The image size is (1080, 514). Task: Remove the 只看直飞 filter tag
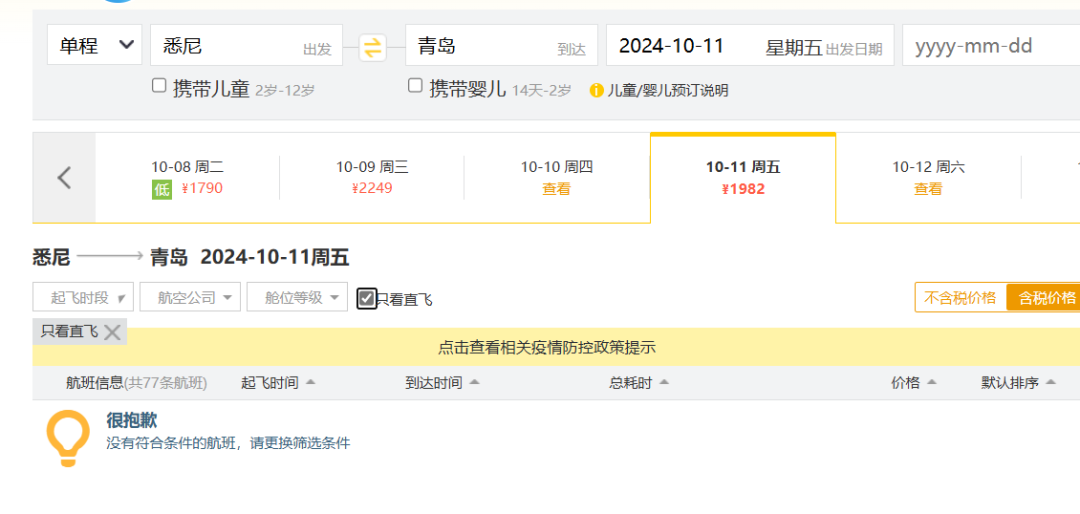112,332
